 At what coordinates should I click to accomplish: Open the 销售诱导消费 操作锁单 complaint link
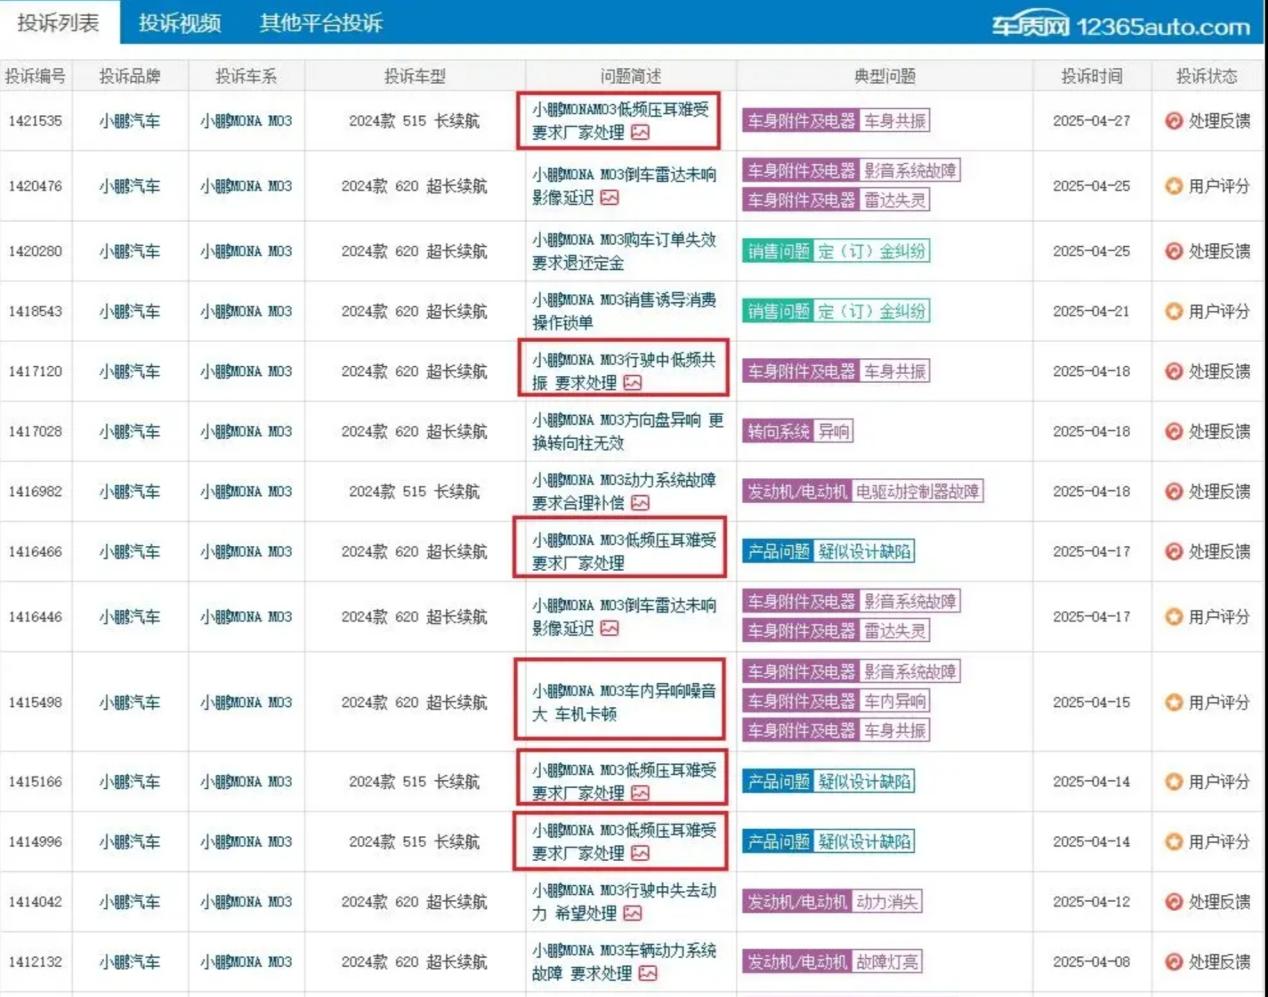click(x=624, y=311)
